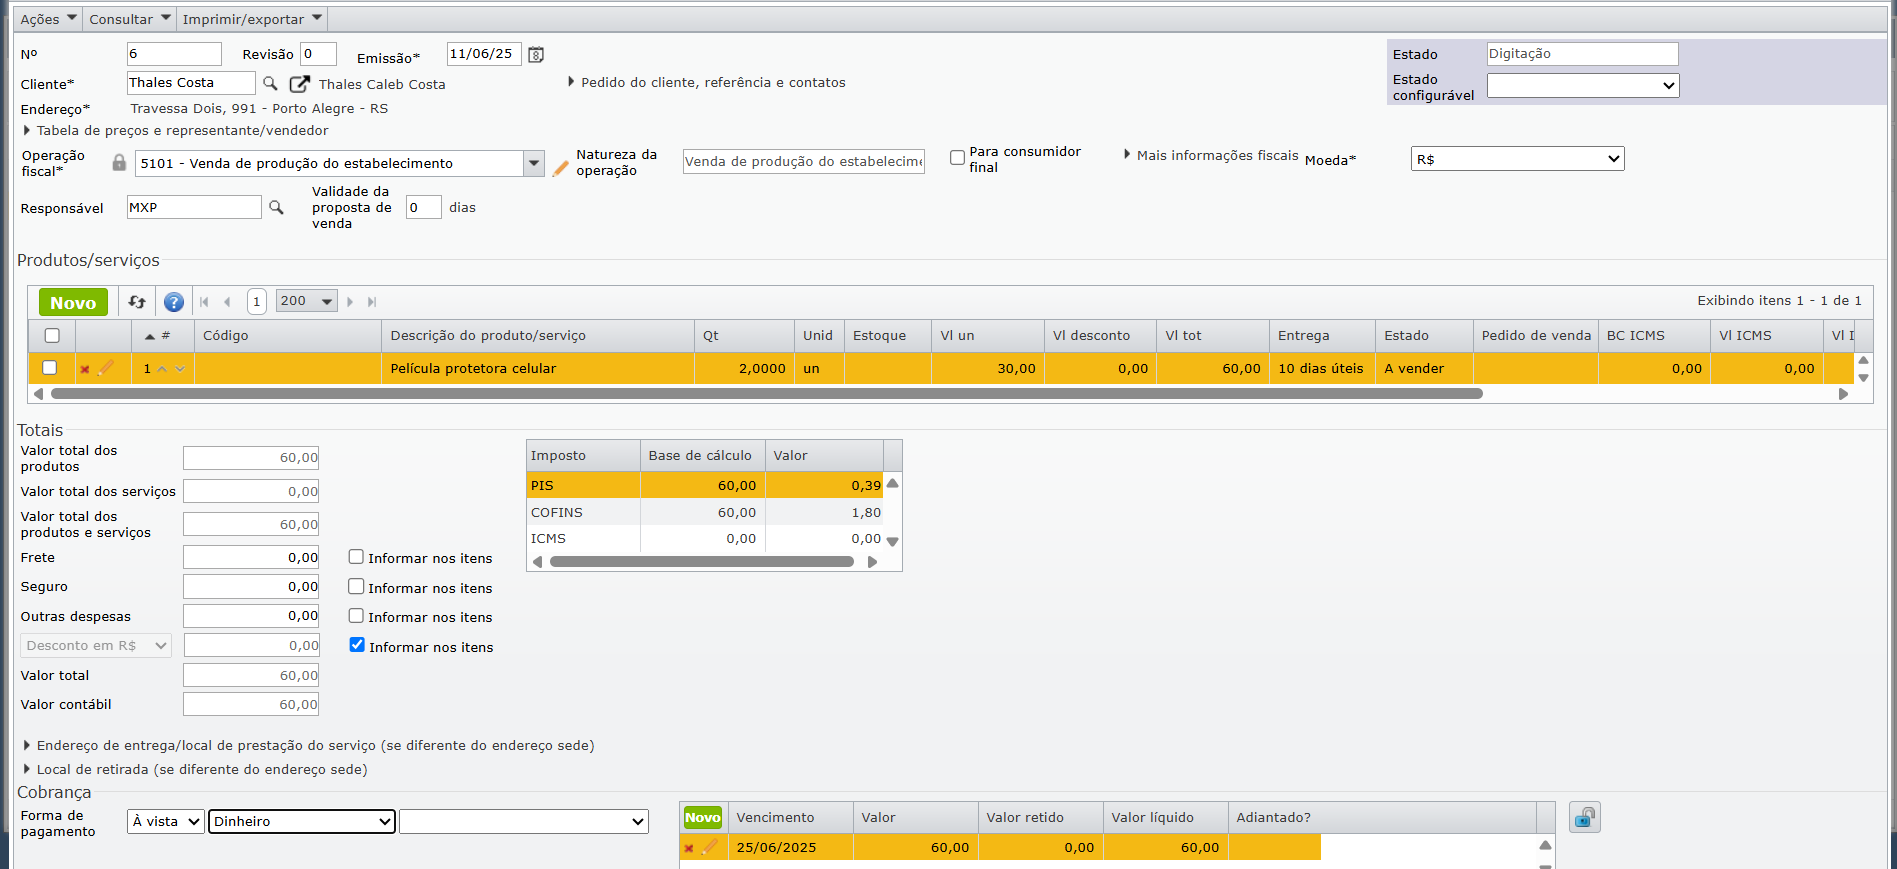Move product item 1 up

click(x=162, y=369)
